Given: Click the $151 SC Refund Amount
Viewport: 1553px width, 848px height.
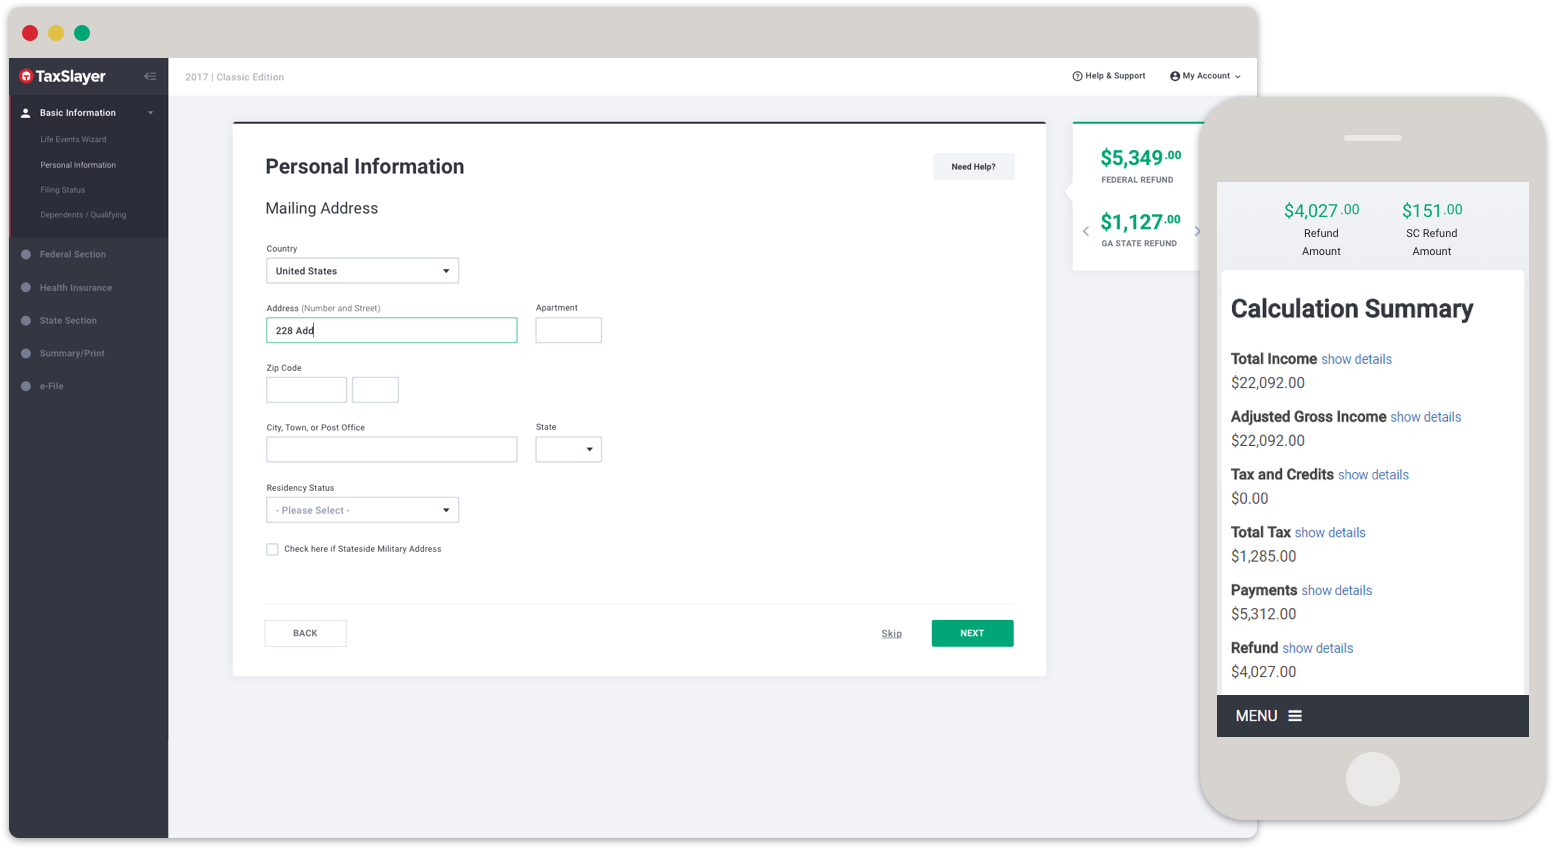Looking at the screenshot, I should 1432,210.
